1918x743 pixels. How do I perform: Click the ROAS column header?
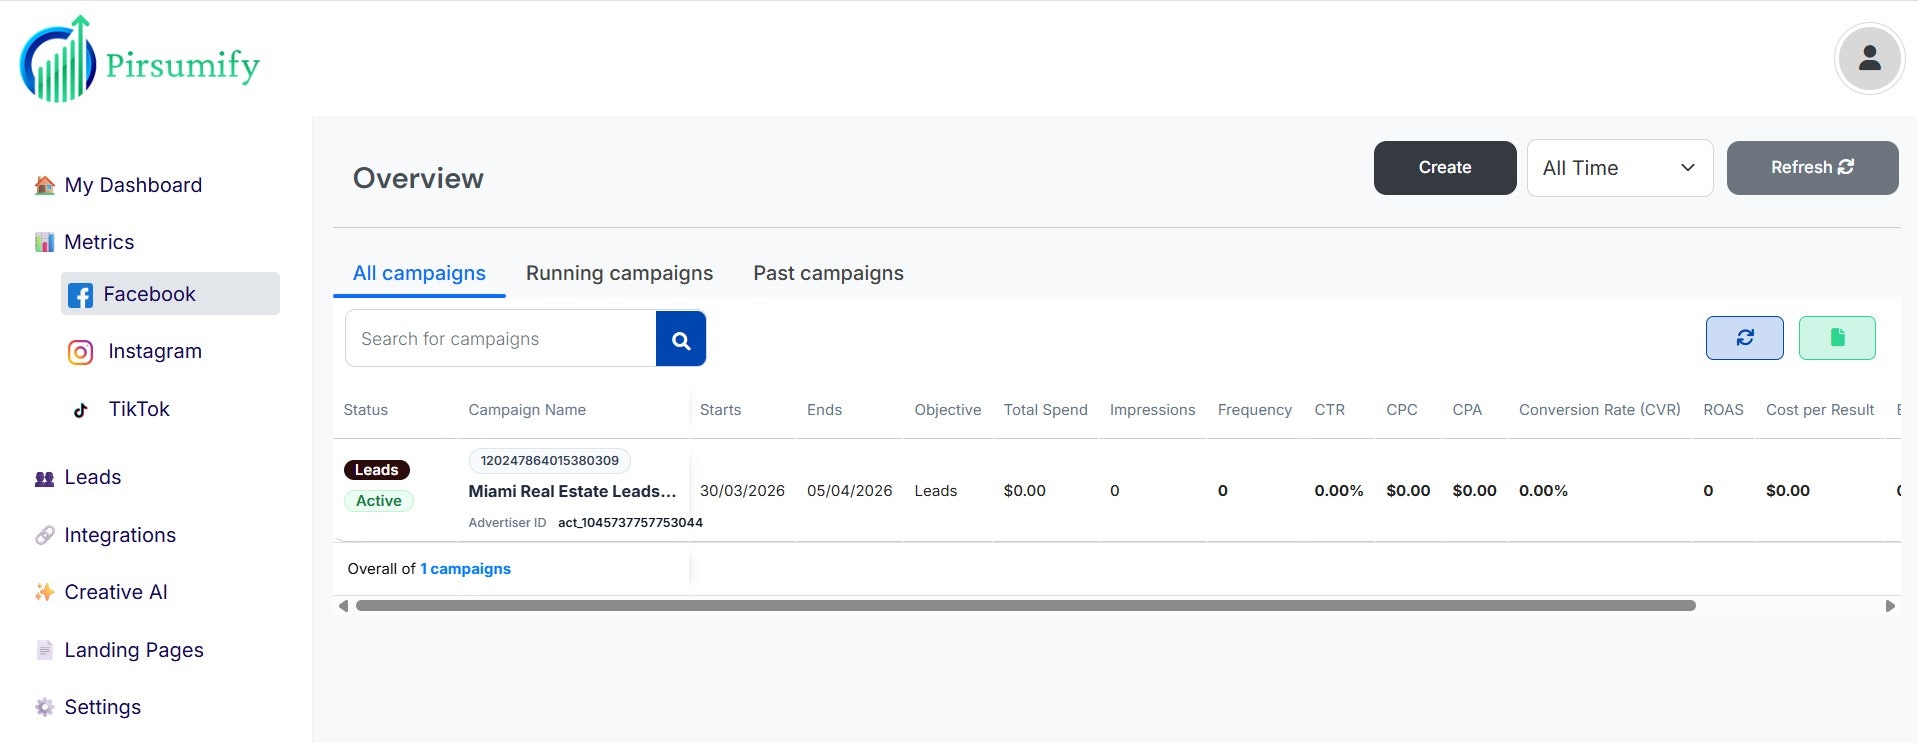1723,410
